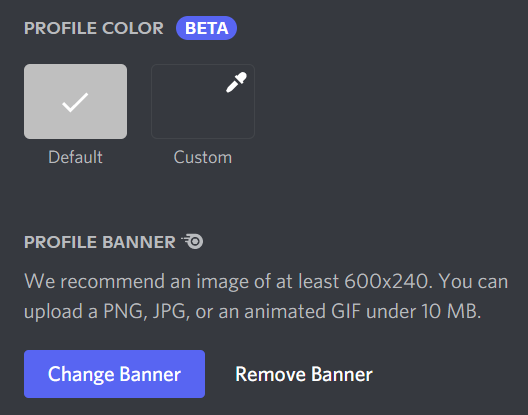Image resolution: width=528 pixels, height=415 pixels.
Task: Choose the Default color option
Action: [x=75, y=101]
